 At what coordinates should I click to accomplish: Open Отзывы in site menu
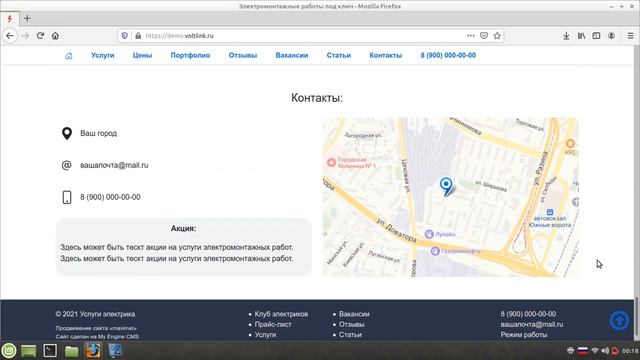pos(242,56)
